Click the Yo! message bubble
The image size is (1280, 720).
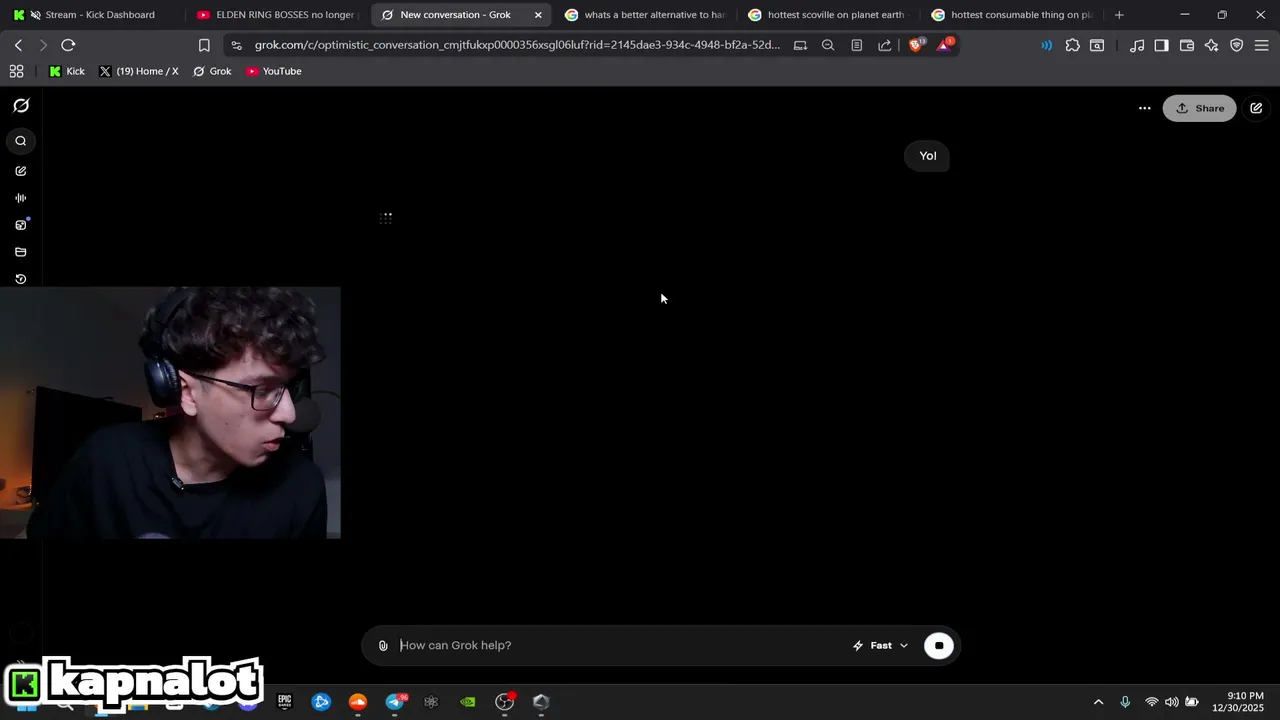point(927,156)
